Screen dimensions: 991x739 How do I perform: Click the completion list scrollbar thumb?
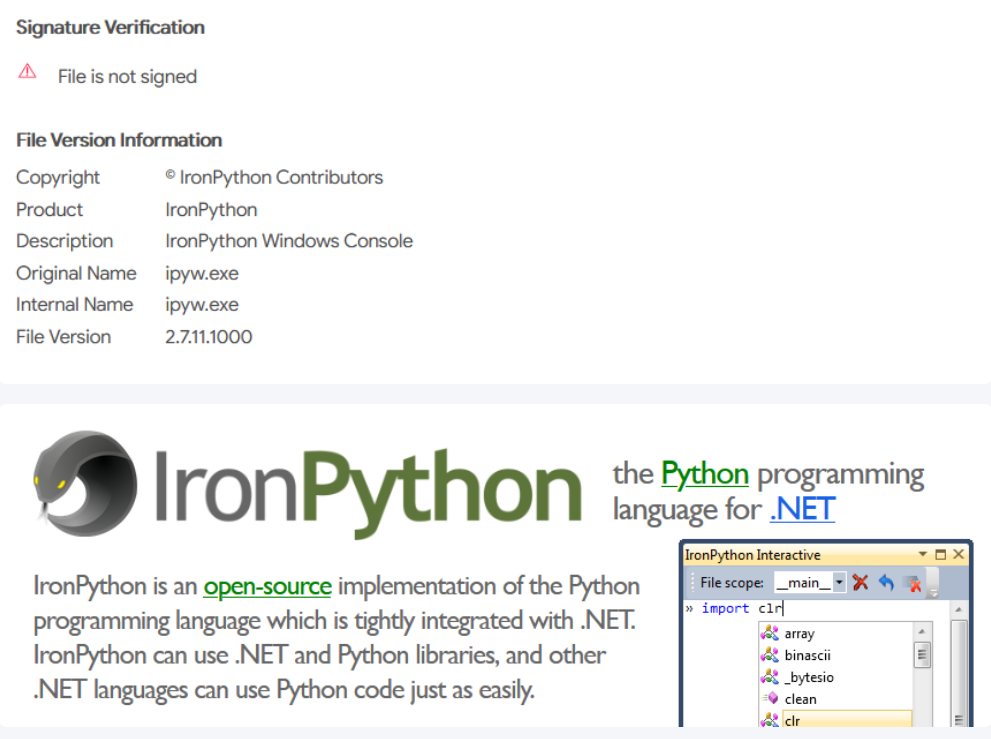[922, 654]
